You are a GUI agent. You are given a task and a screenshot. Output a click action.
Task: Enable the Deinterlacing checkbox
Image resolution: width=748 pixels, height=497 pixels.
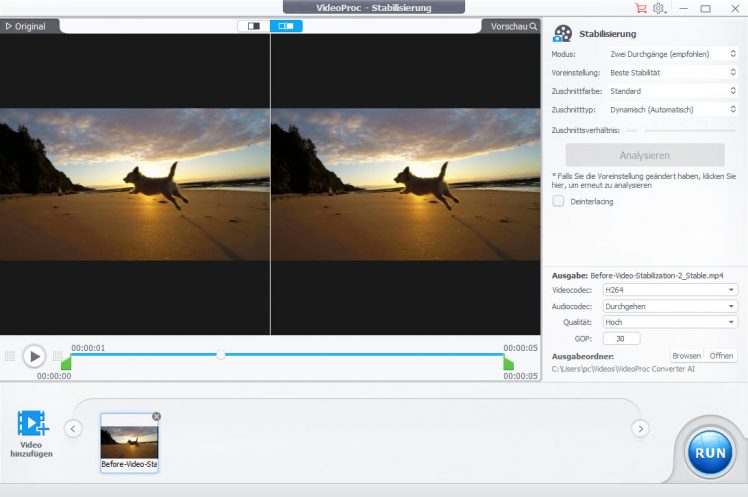558,201
